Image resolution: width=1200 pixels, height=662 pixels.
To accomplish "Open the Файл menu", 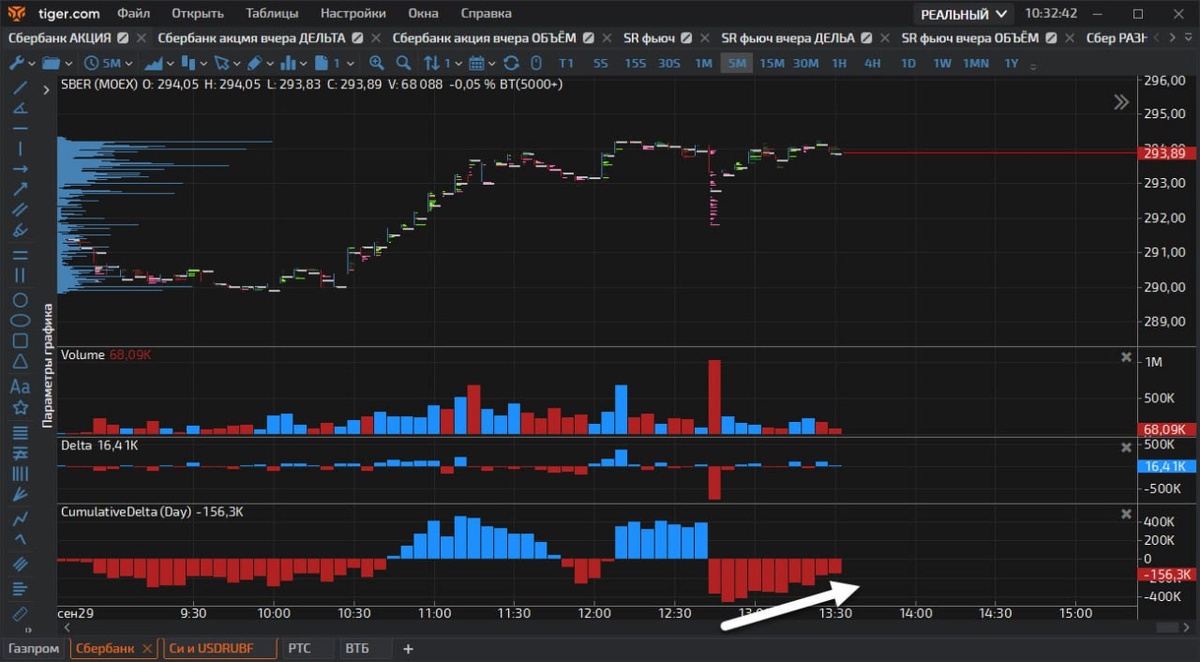I will [134, 14].
